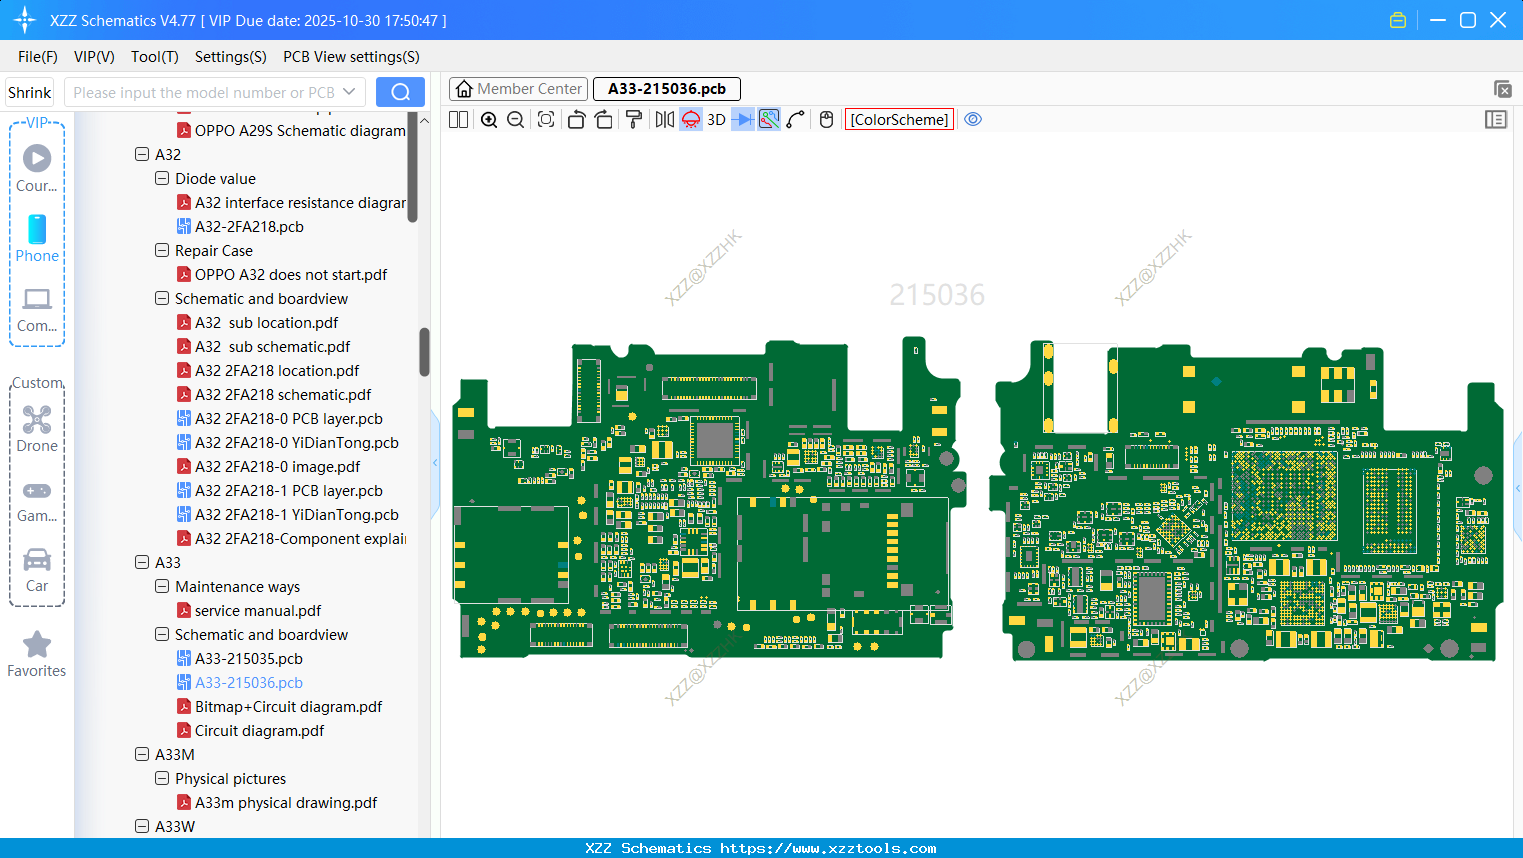Click the mouse settings icon
The height and width of the screenshot is (858, 1523).
[x=826, y=120]
